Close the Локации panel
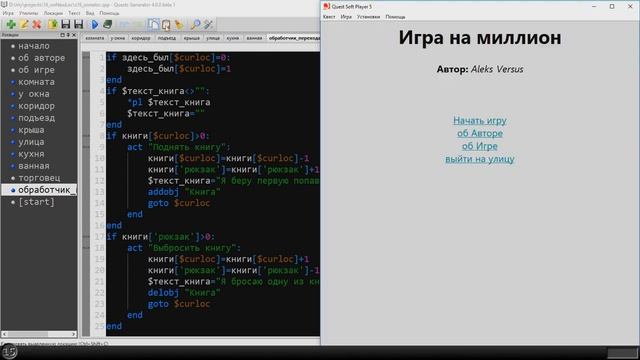 click(x=74, y=35)
